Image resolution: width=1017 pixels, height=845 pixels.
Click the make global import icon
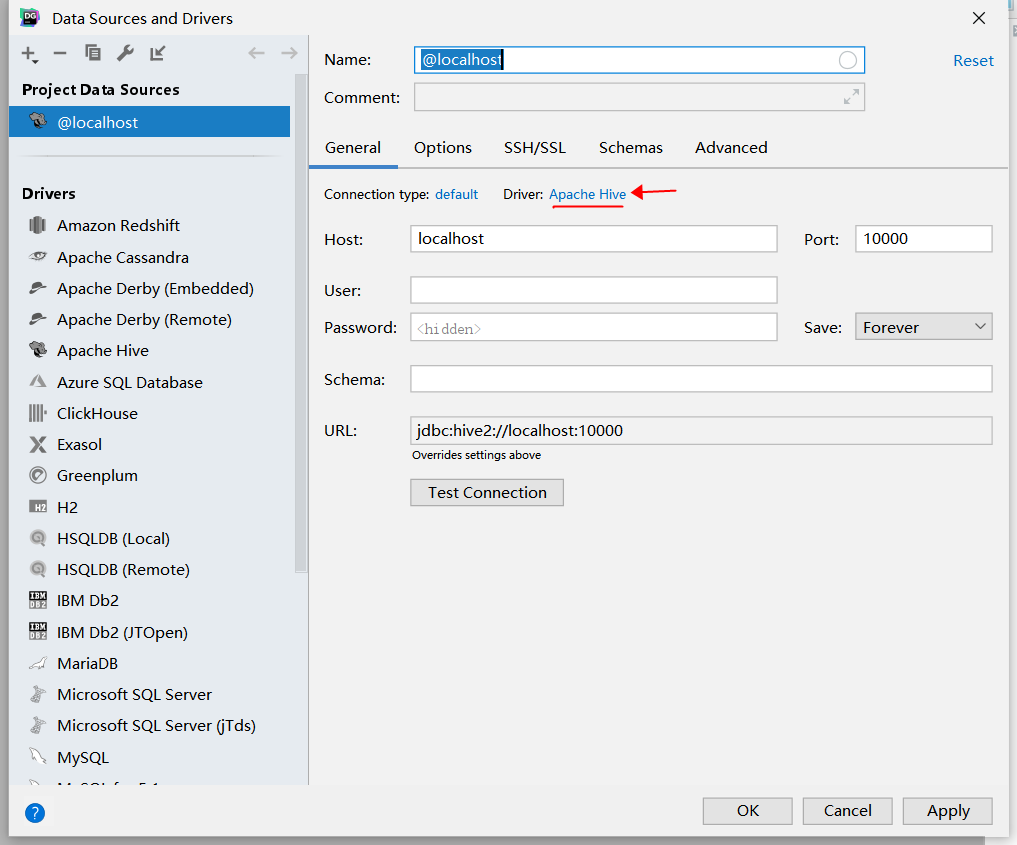pos(158,53)
